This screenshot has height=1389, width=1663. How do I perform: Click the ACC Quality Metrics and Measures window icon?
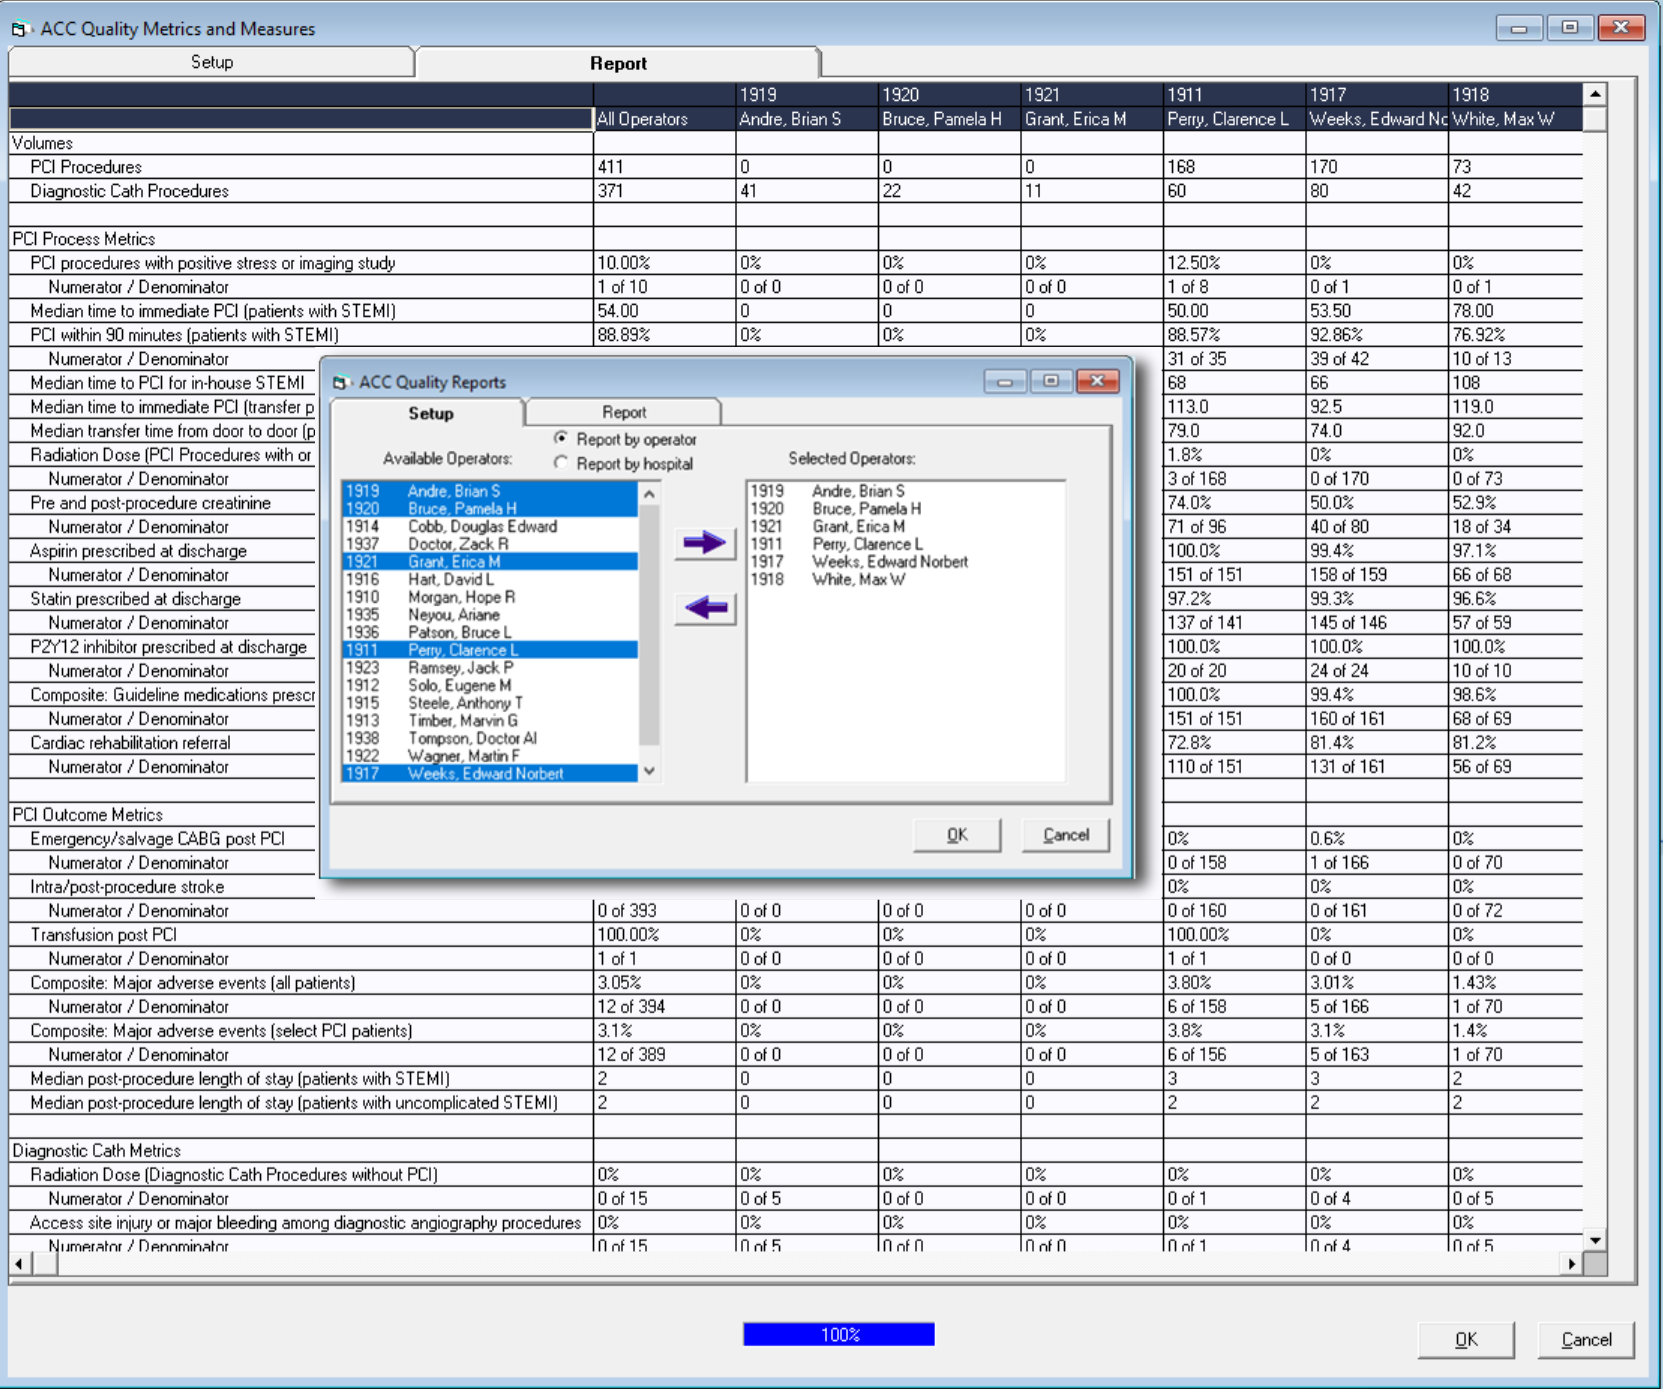tap(20, 29)
